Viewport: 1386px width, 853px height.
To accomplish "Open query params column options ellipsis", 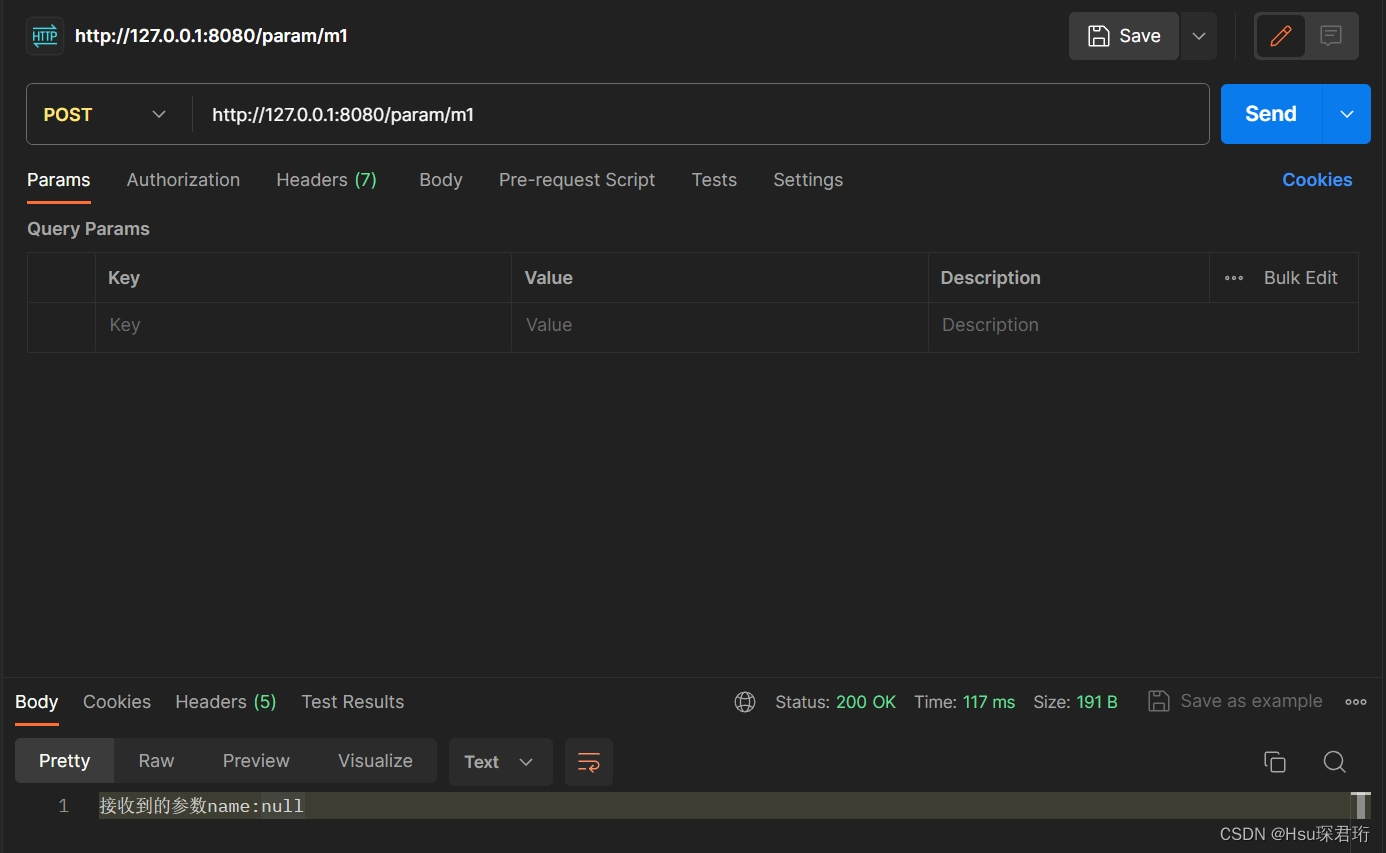I will (x=1234, y=278).
